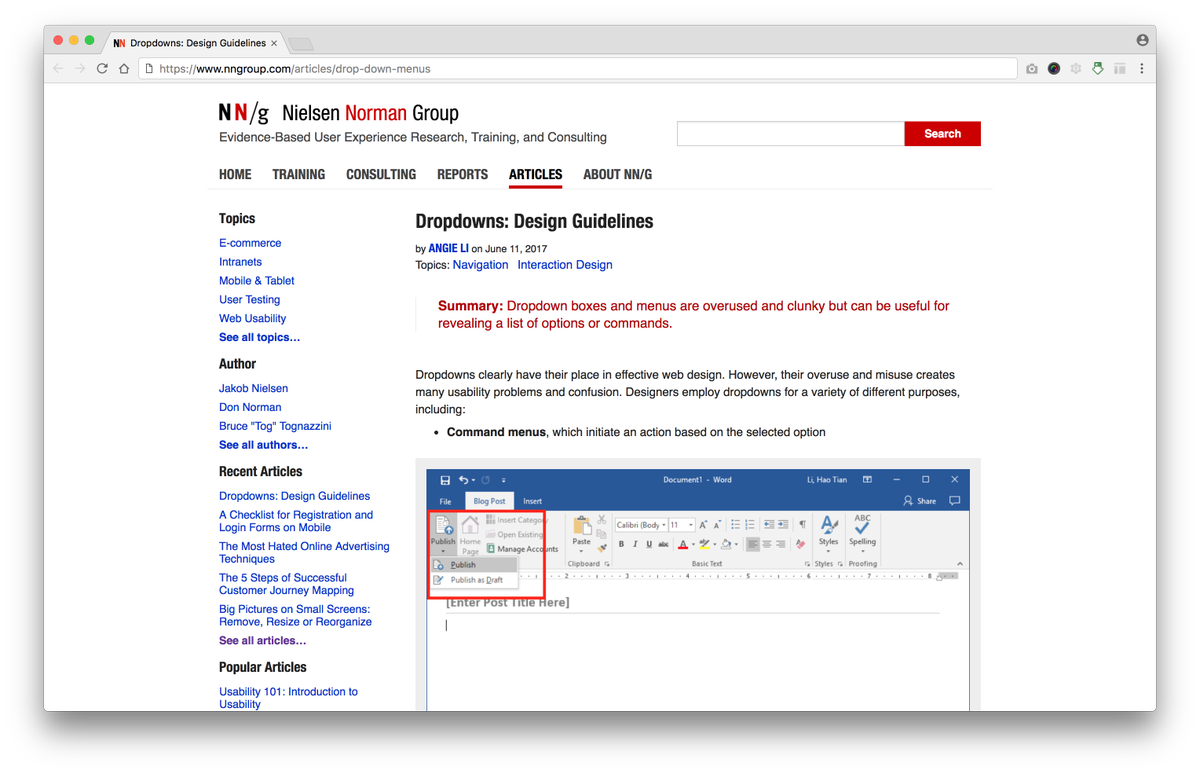Open the rainbow color lens extension
The width and height of the screenshot is (1200, 774).
[x=1054, y=69]
